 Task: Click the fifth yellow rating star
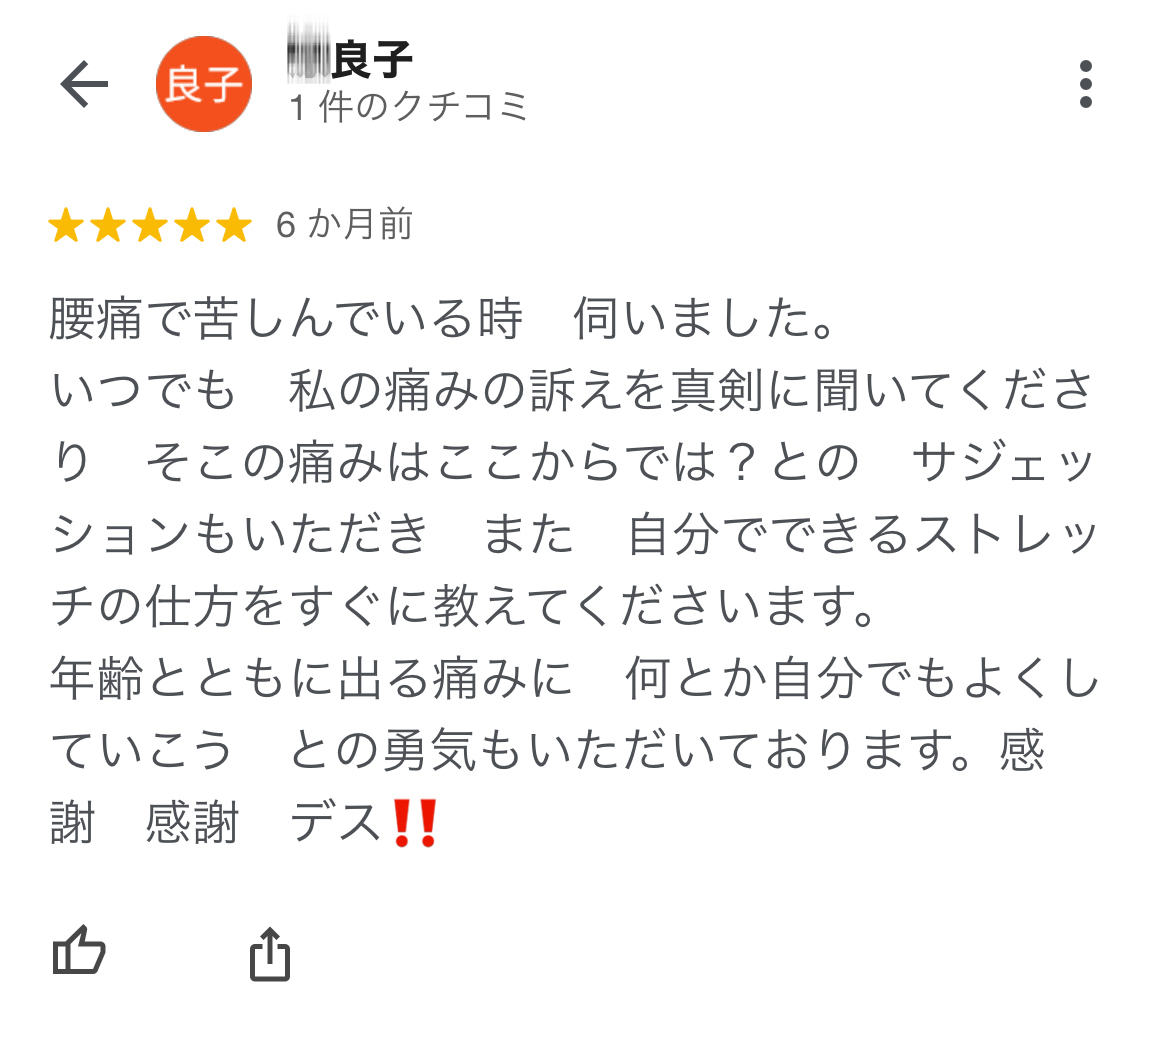(x=234, y=225)
